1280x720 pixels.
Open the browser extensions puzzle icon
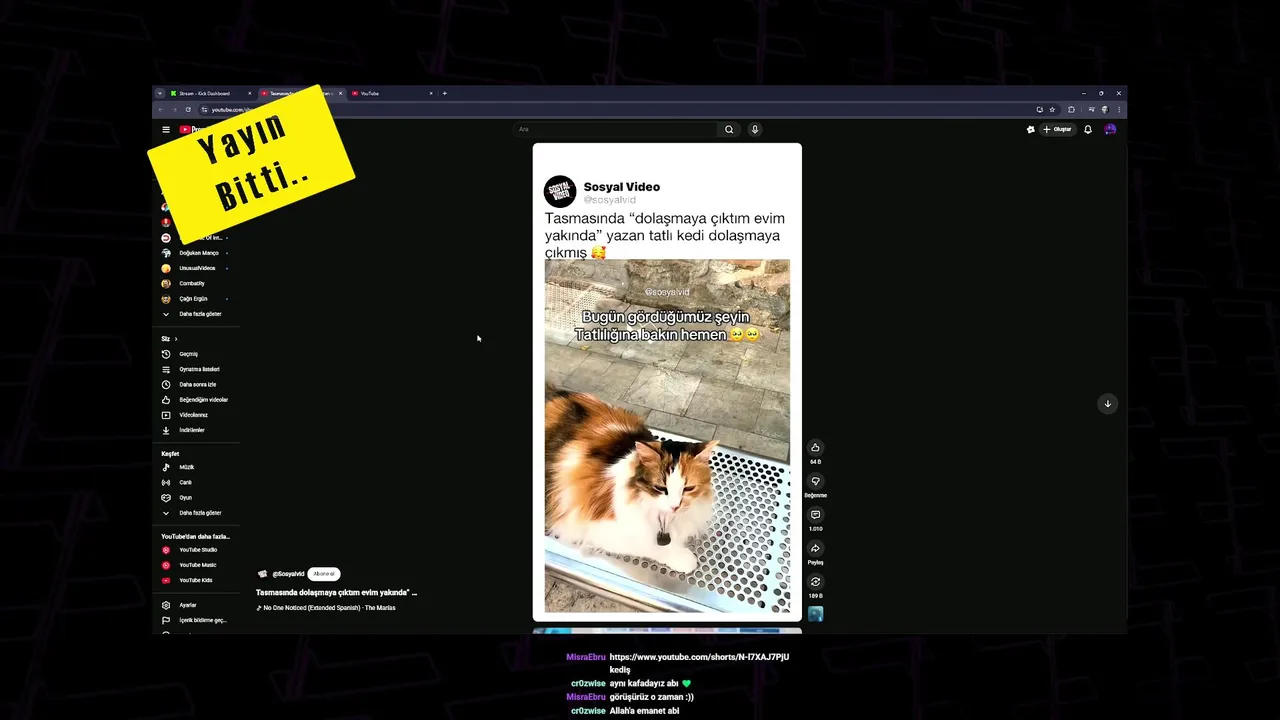1071,109
